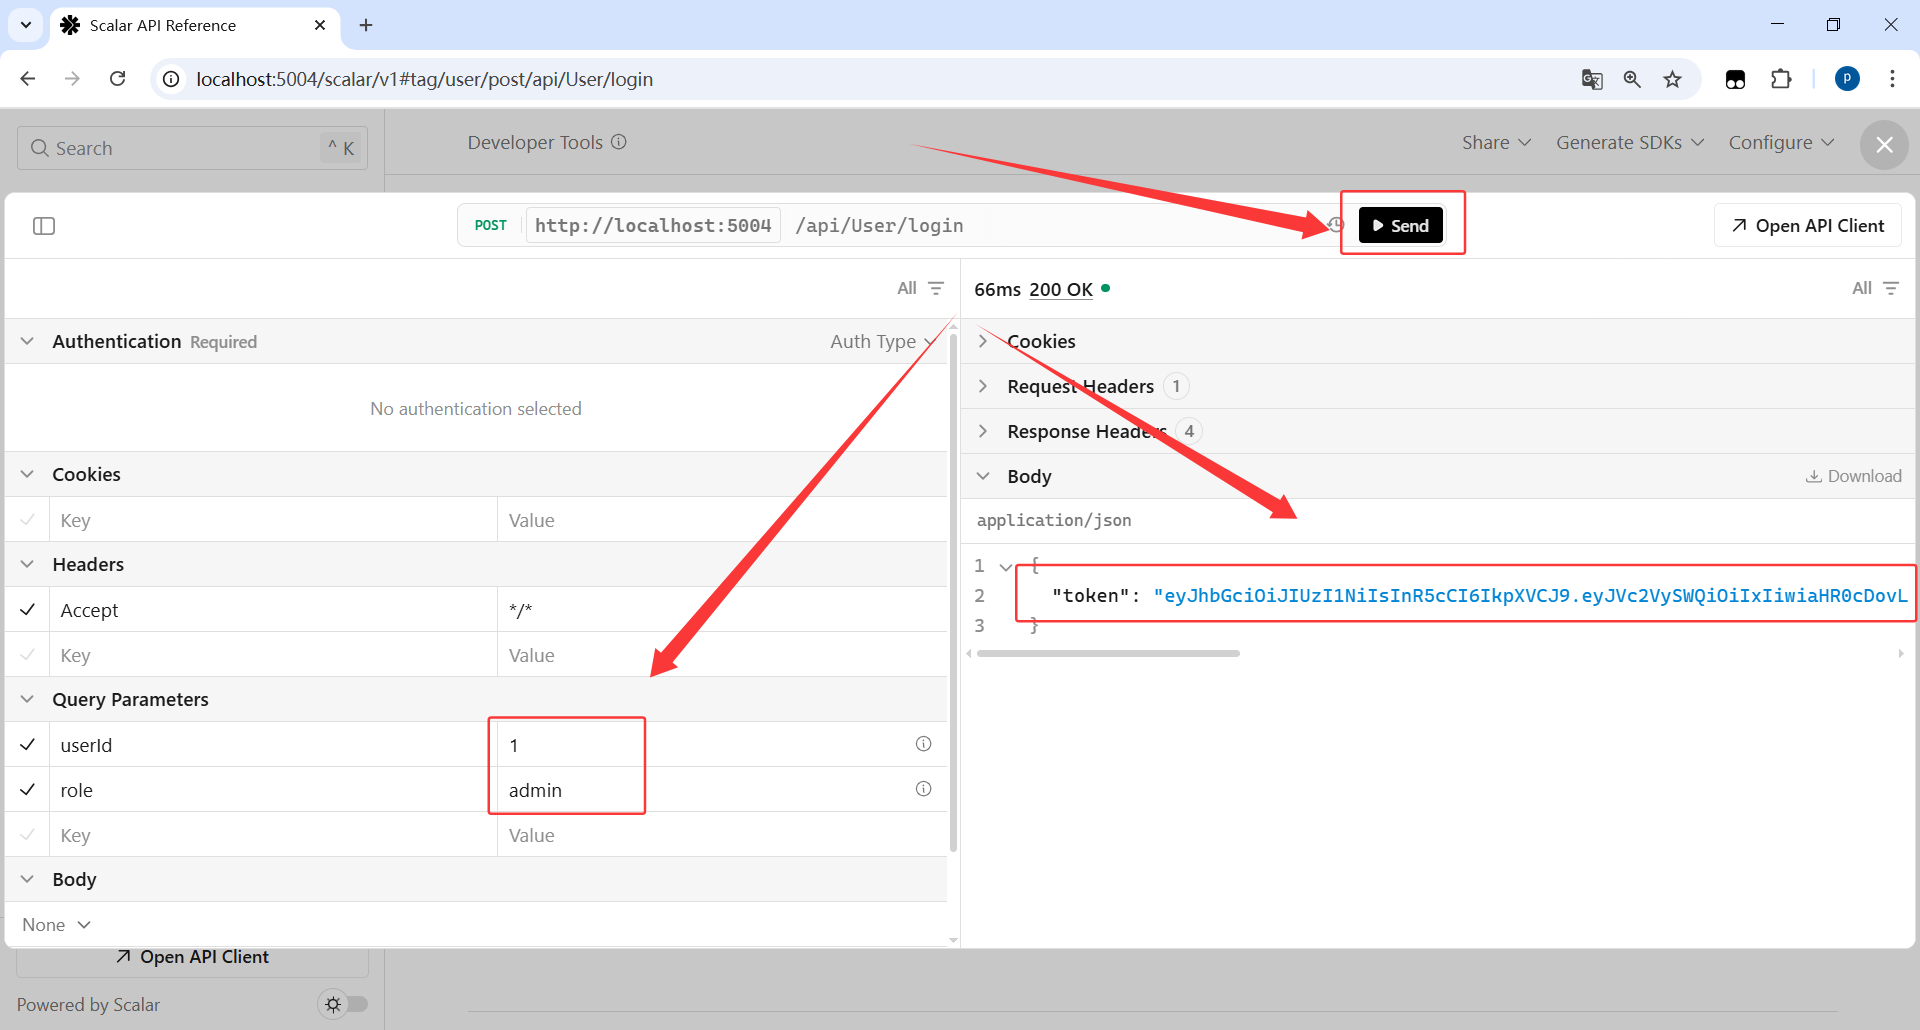Screen dimensions: 1920x1030
Task: Click the search magnifier icon
Action: 40,148
